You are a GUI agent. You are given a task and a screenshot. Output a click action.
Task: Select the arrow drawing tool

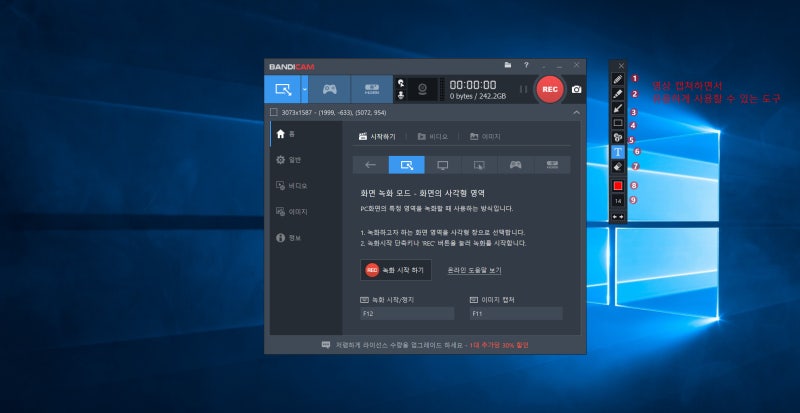(618, 108)
